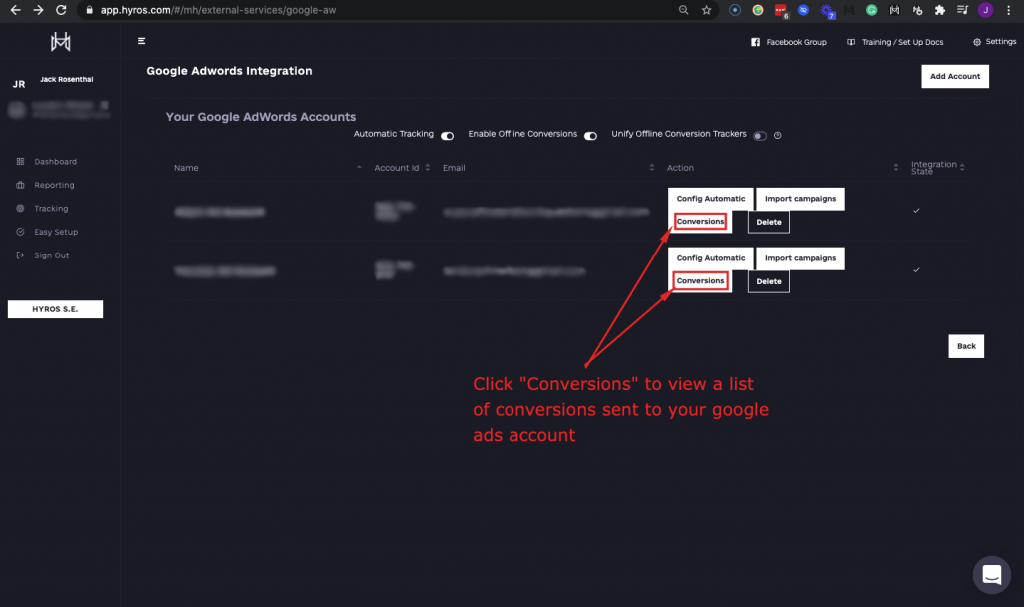The width and height of the screenshot is (1024, 607).
Task: View Conversions for the second account row
Action: pos(700,281)
